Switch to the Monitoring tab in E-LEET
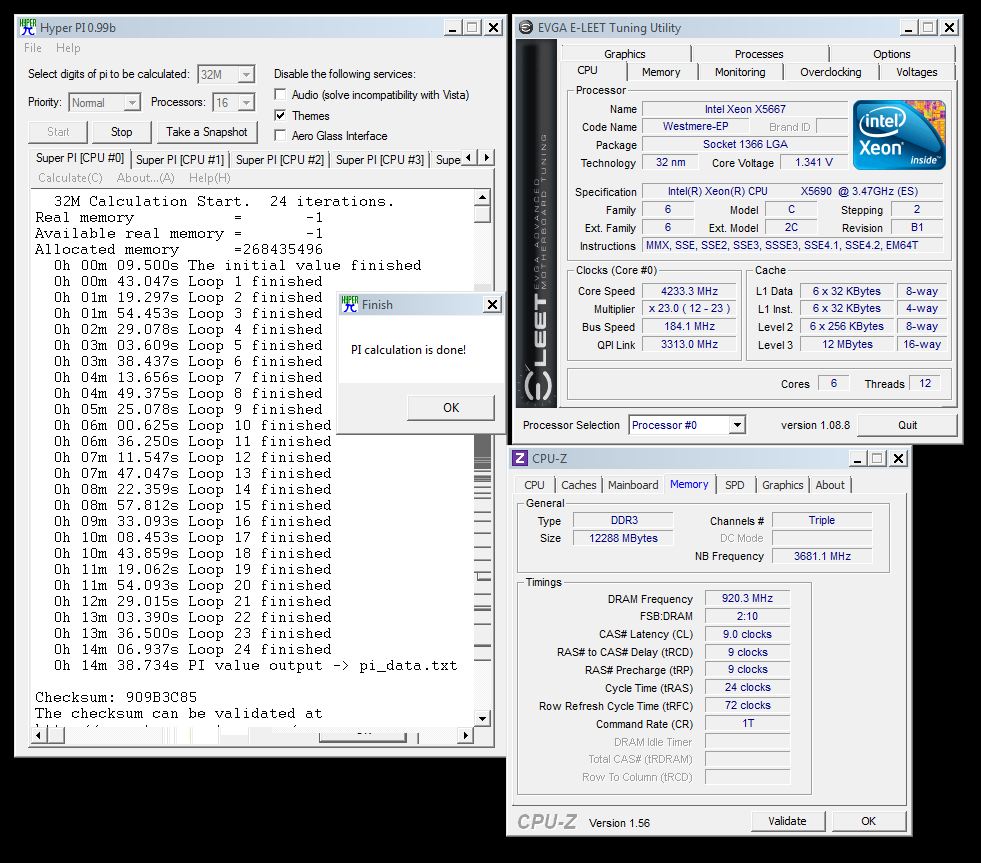 [x=740, y=72]
